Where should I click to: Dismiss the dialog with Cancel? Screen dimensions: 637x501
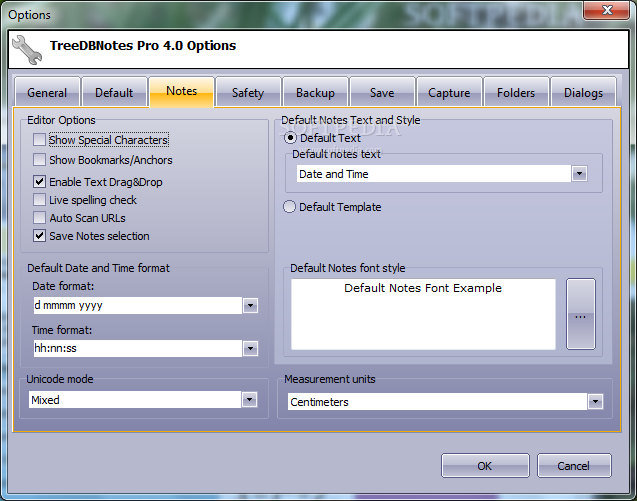(574, 466)
